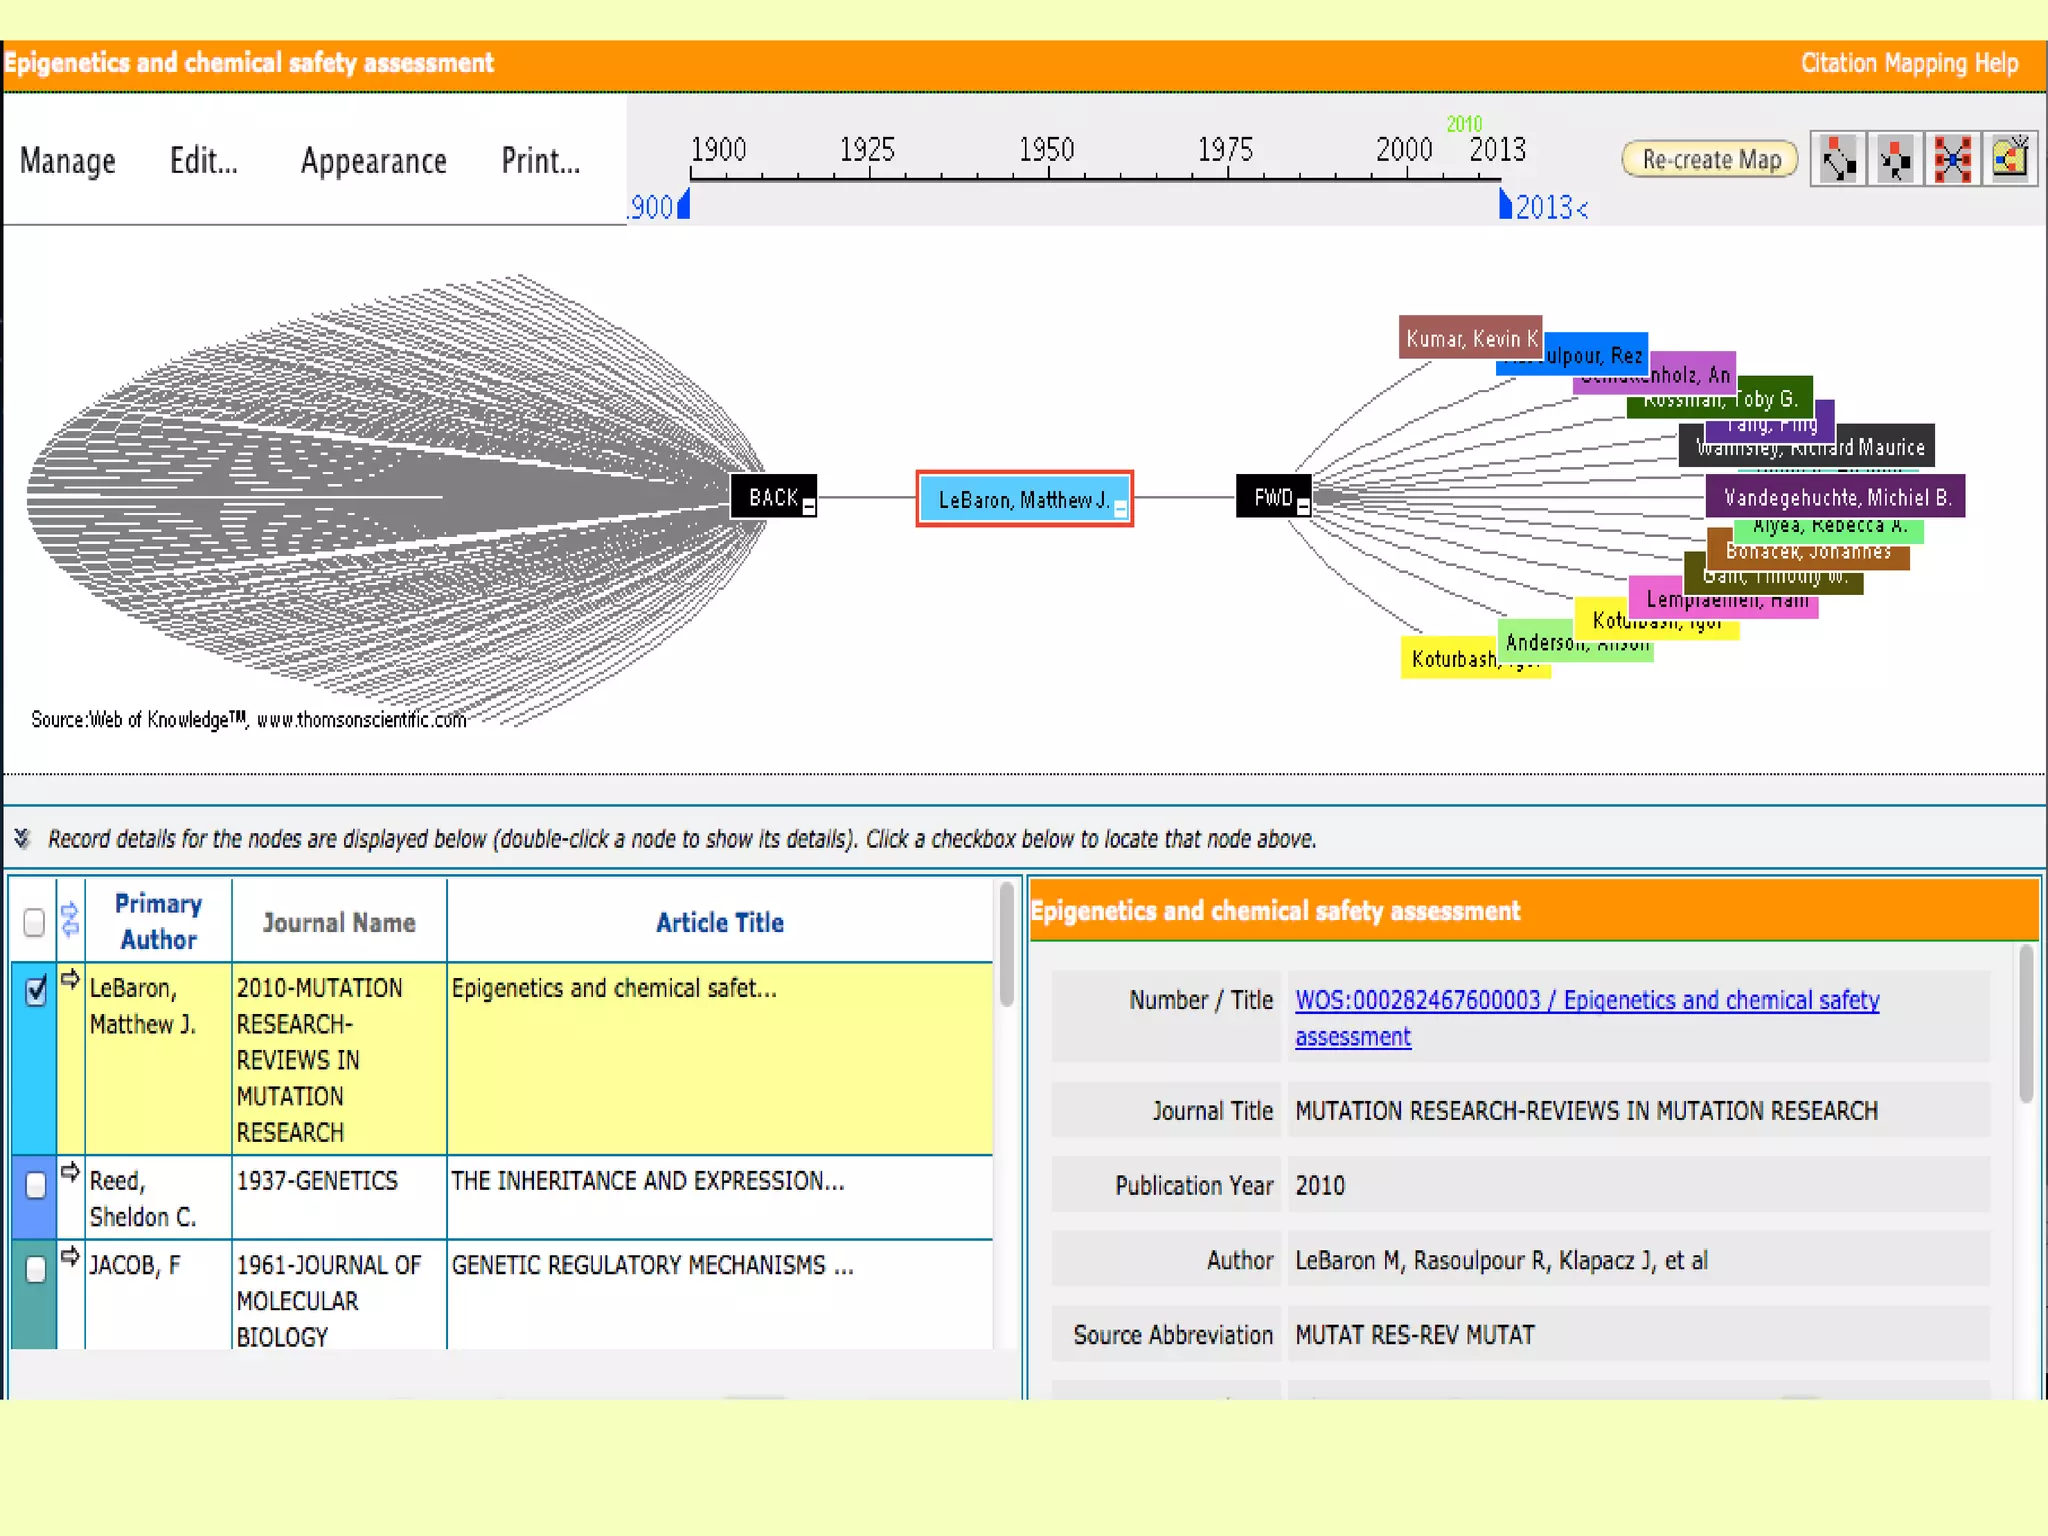Click the contract-nodes (inward arrows) toolbar icon
2048x1536 pixels.
(x=1895, y=159)
